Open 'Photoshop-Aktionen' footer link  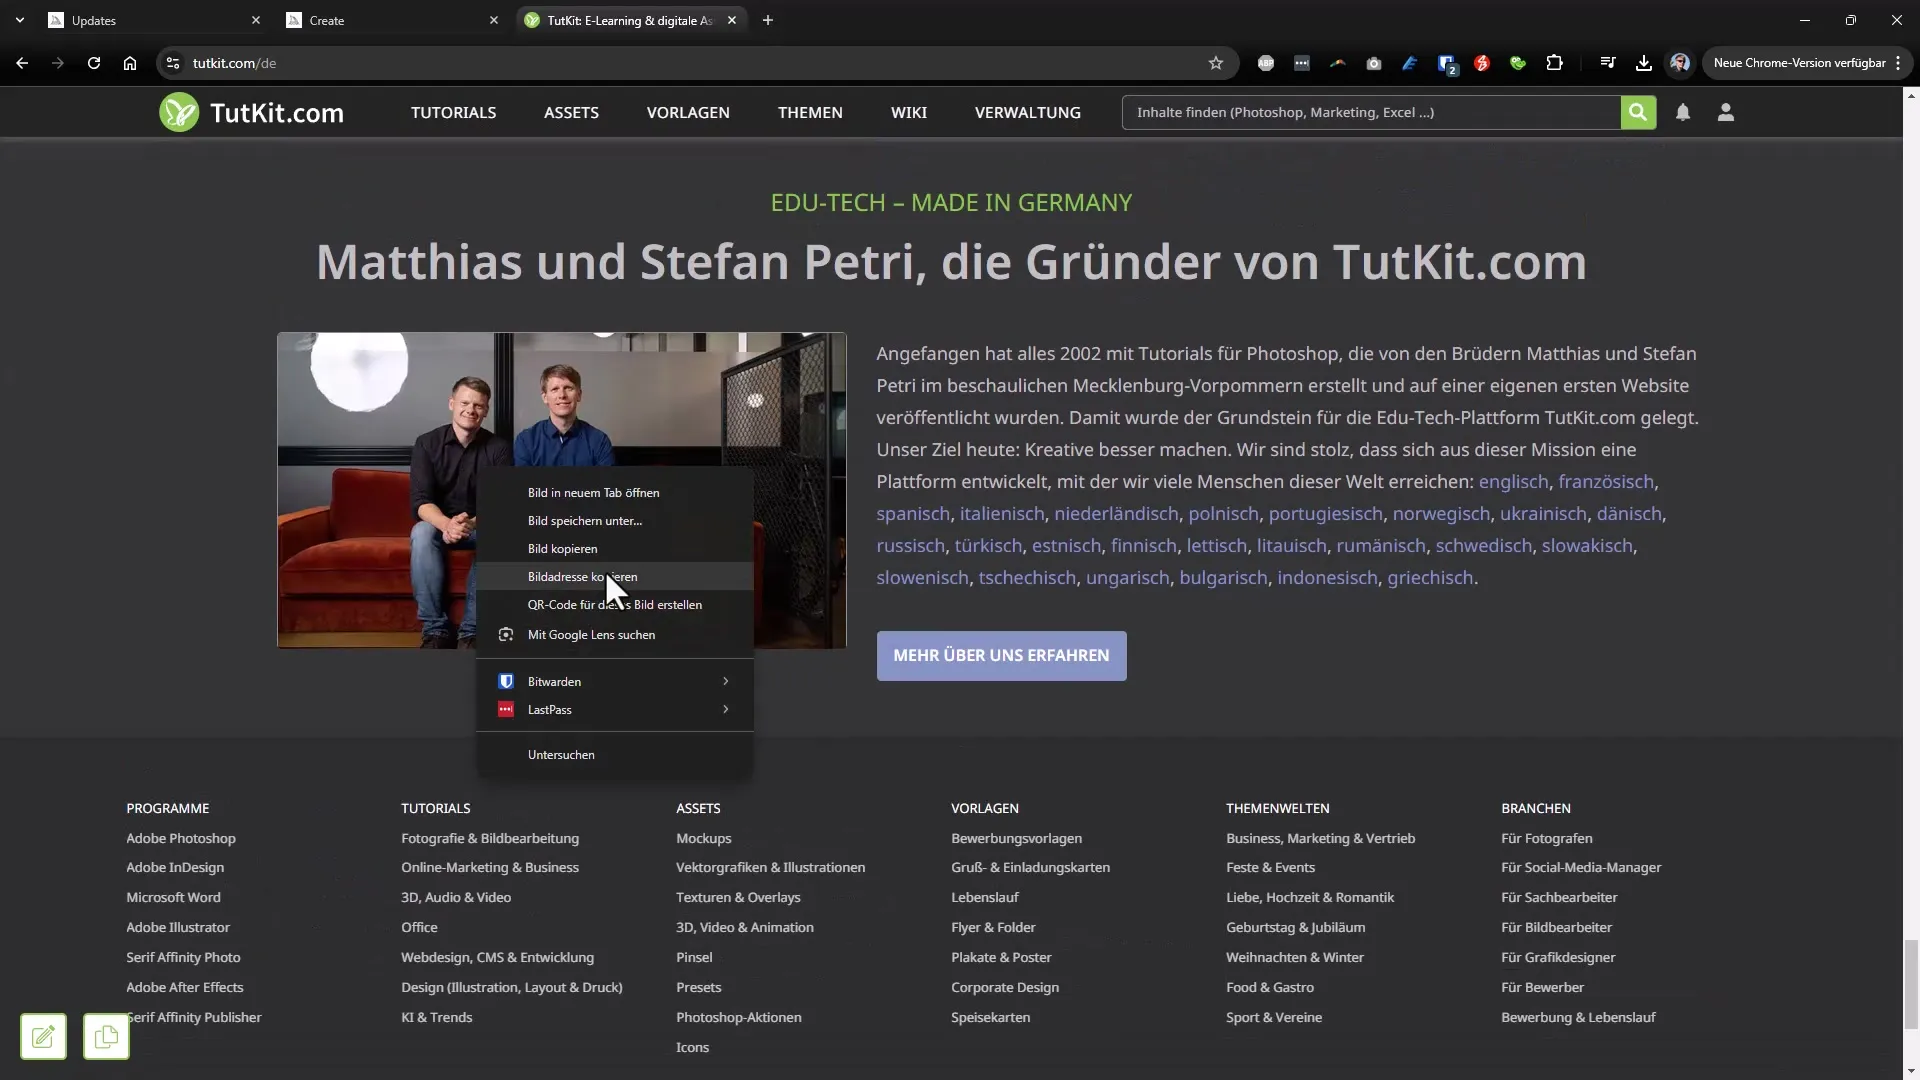click(x=739, y=1017)
